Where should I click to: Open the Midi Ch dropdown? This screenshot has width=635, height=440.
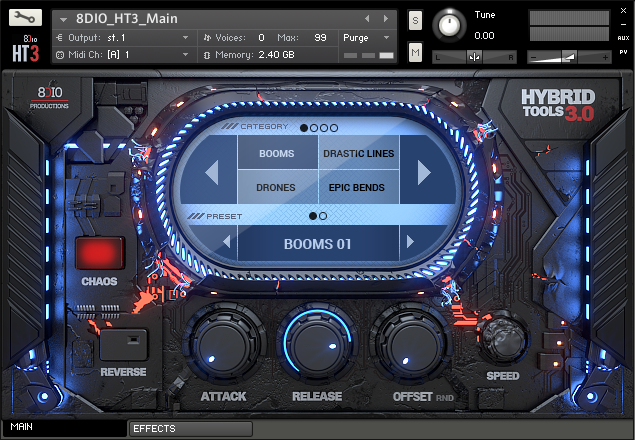[x=185, y=55]
